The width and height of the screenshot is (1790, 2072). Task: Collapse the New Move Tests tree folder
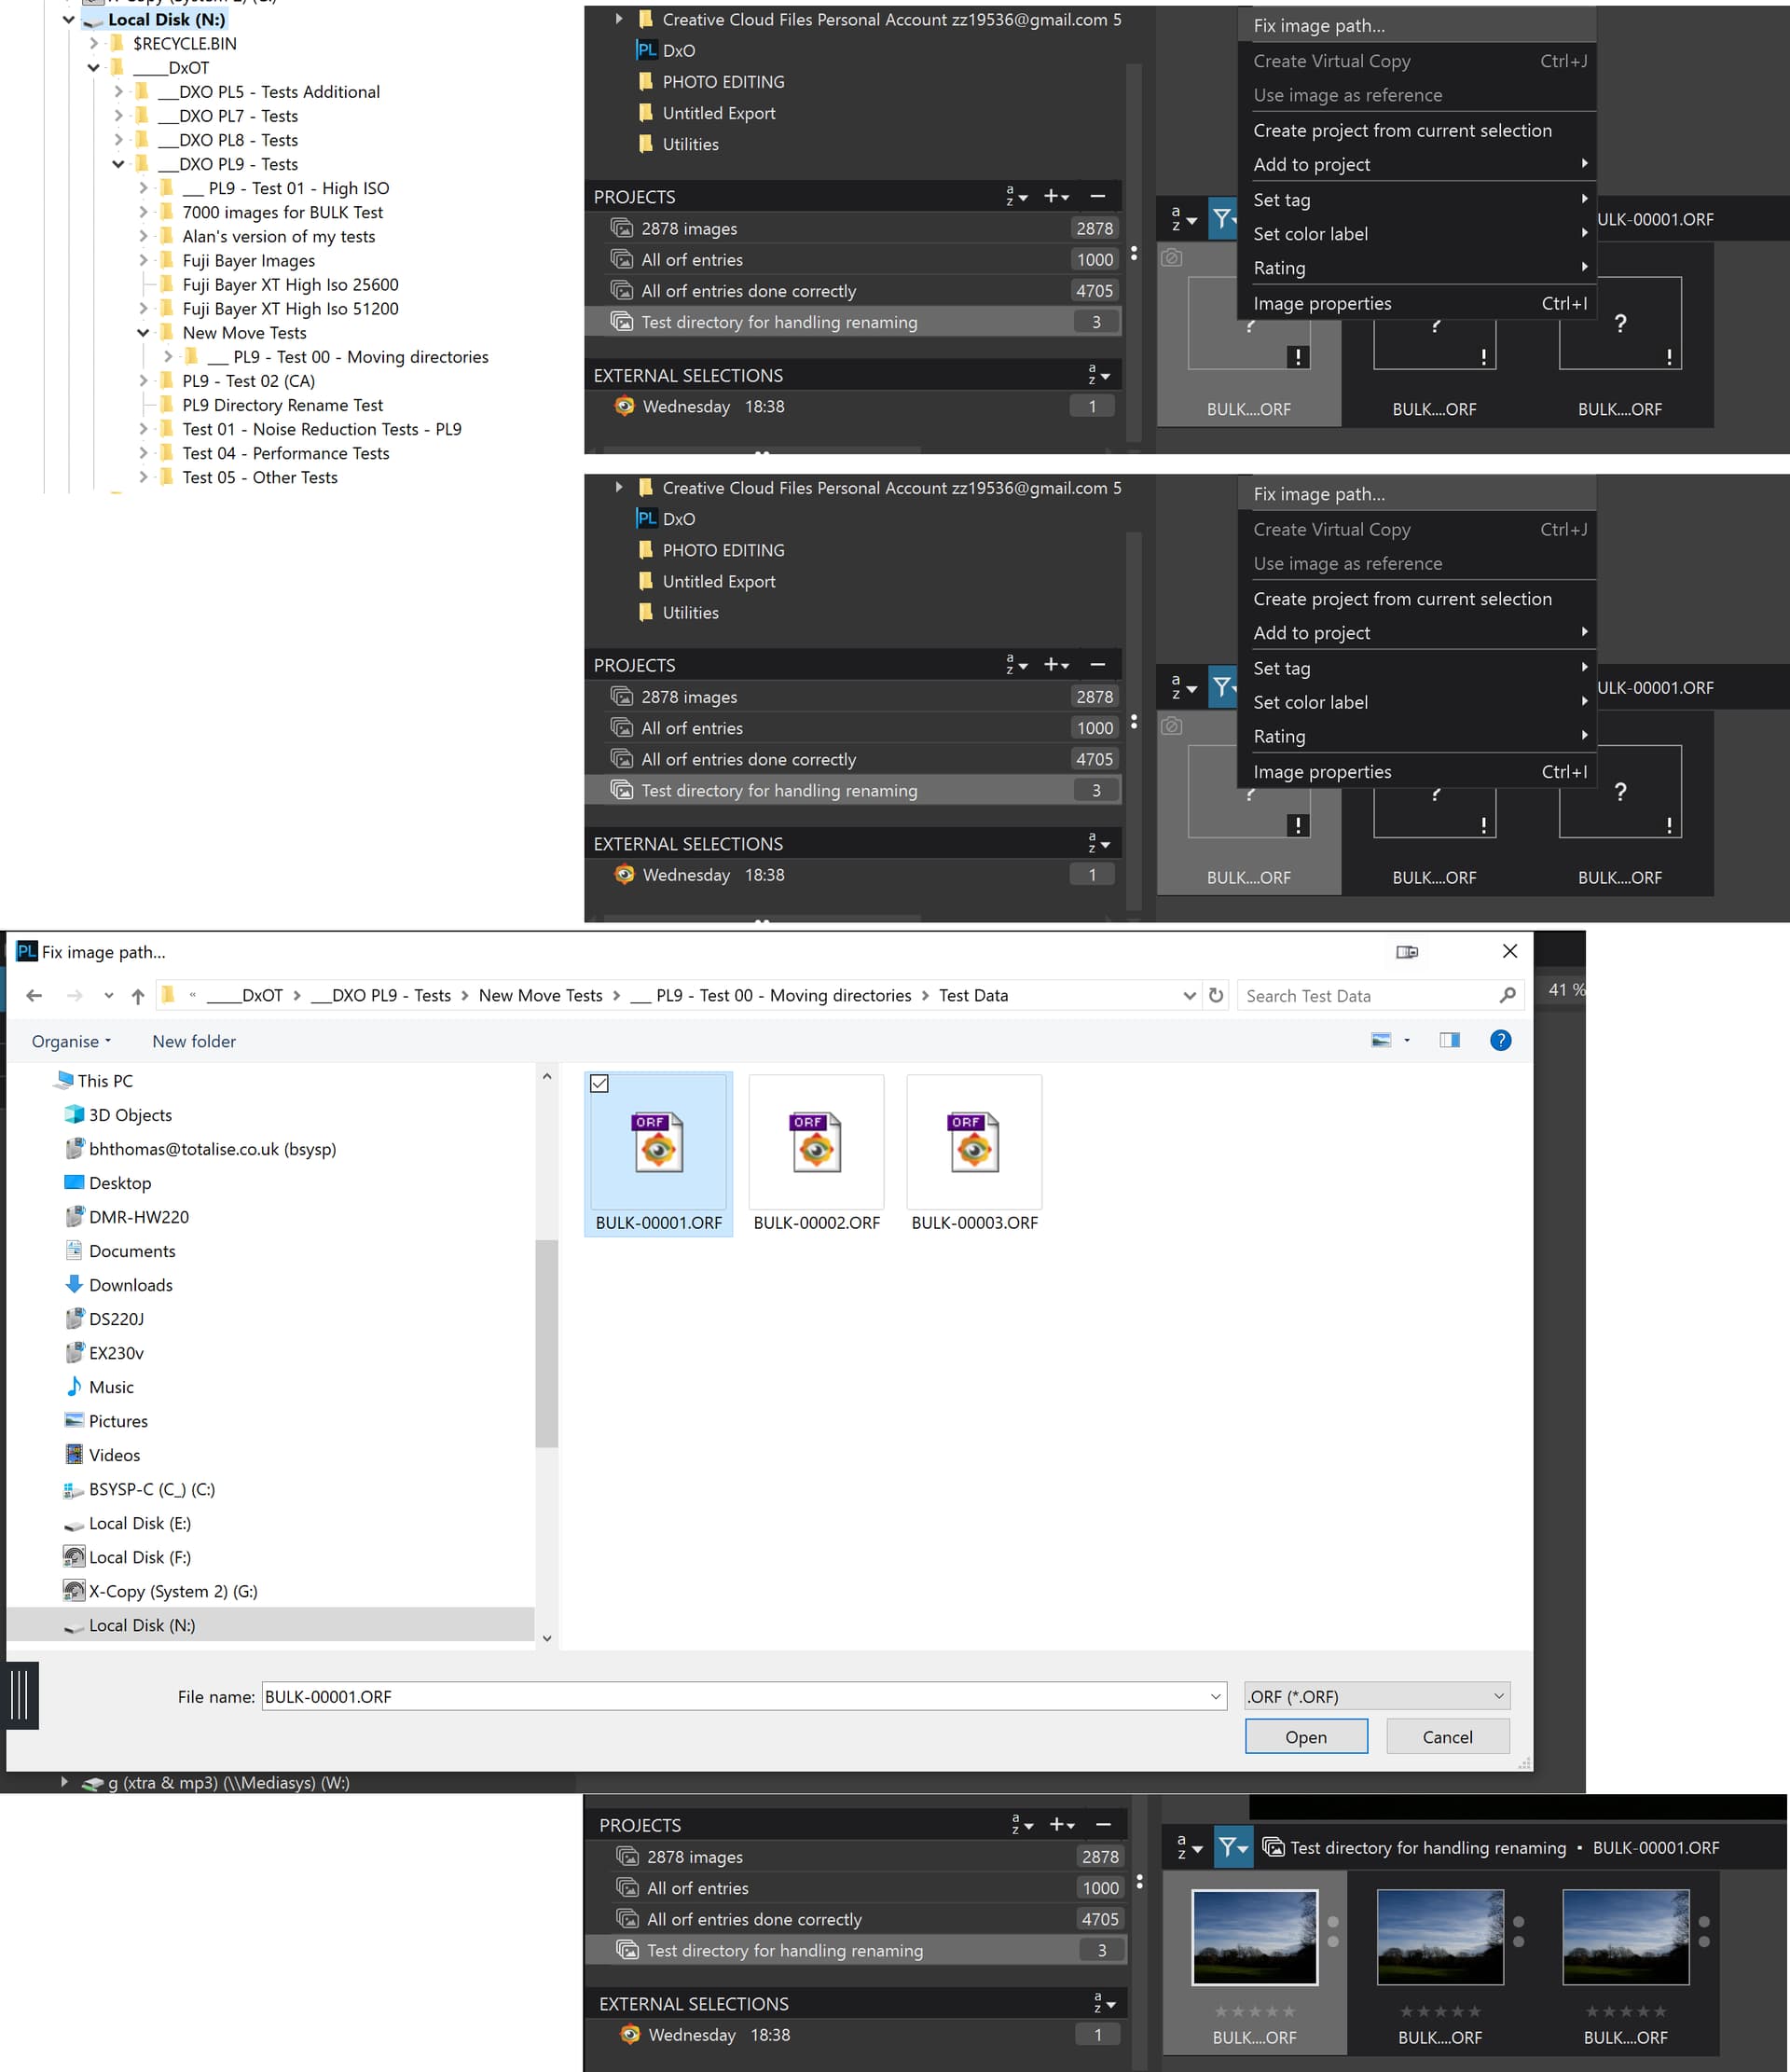[x=143, y=333]
